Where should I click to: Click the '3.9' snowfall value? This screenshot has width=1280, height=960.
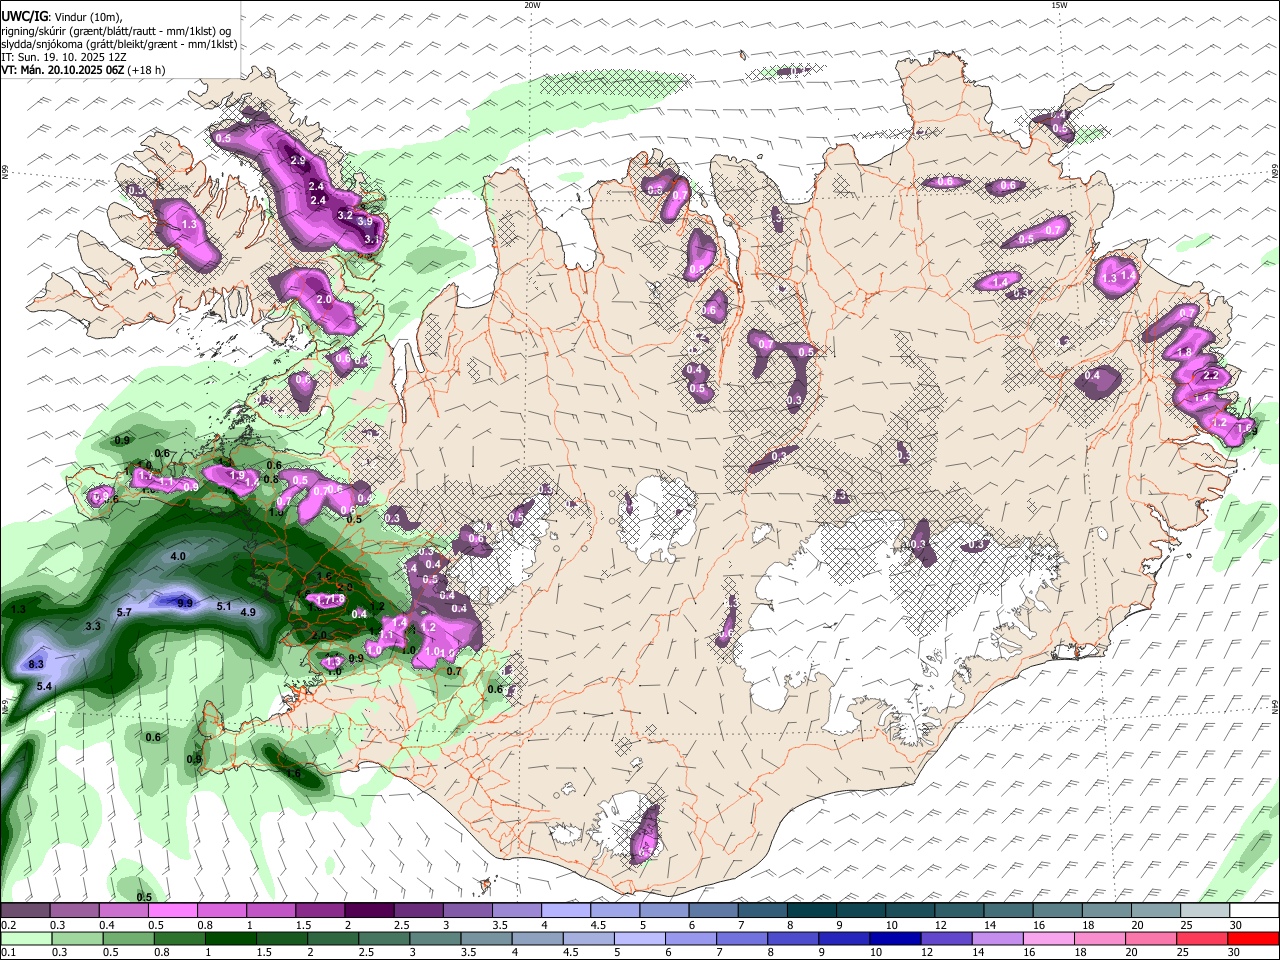pos(365,222)
